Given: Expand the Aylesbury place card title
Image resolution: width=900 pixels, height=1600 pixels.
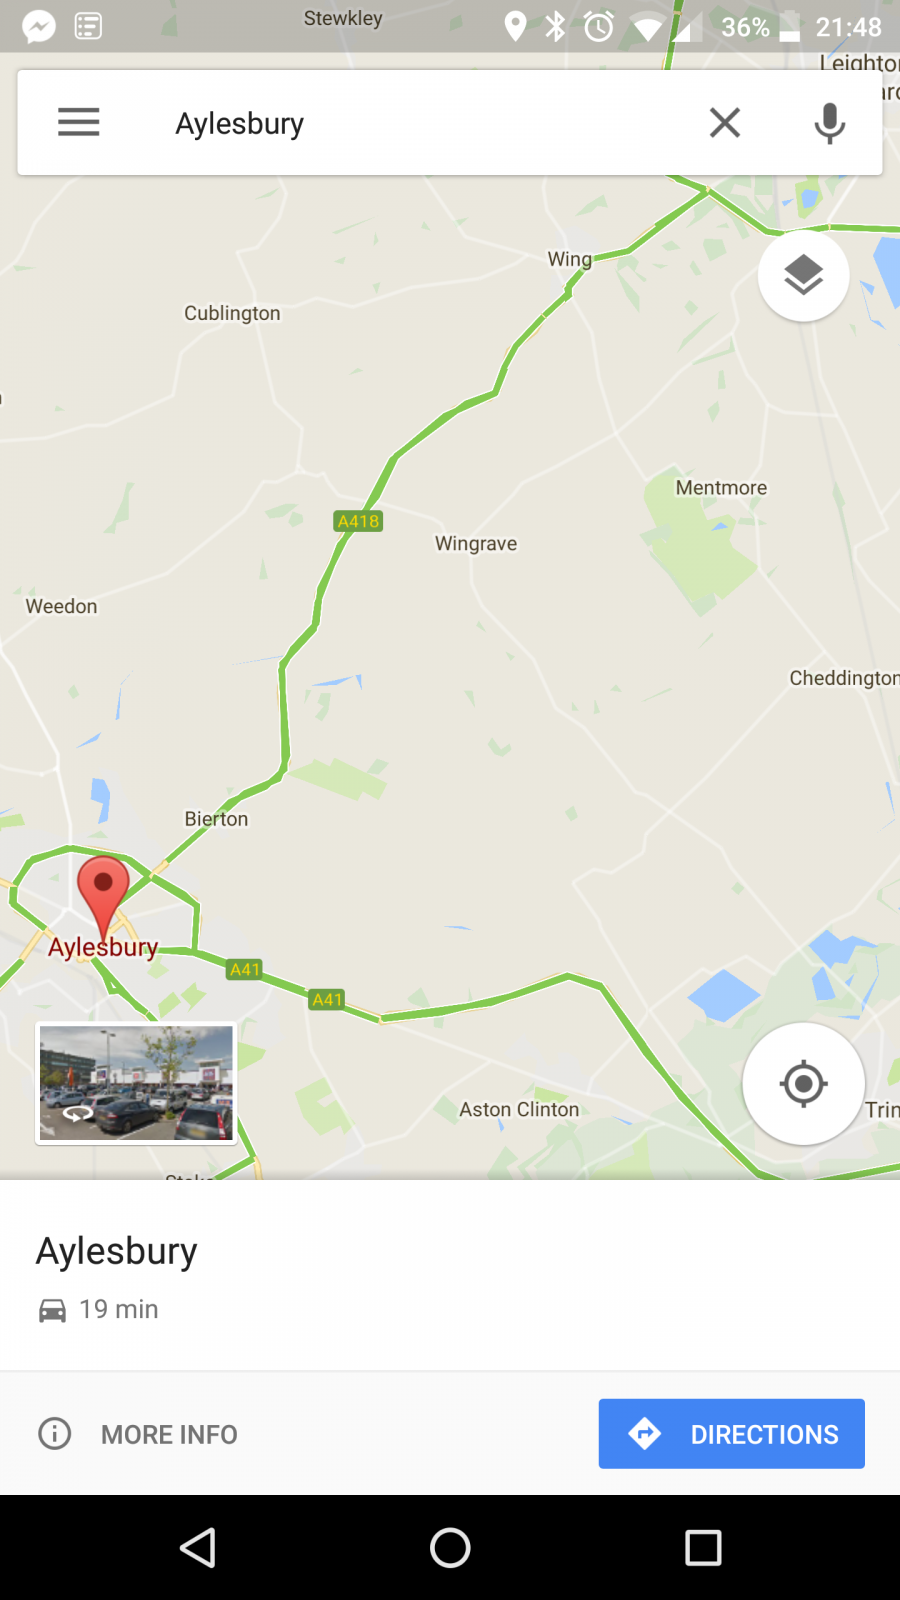Looking at the screenshot, I should 117,1251.
